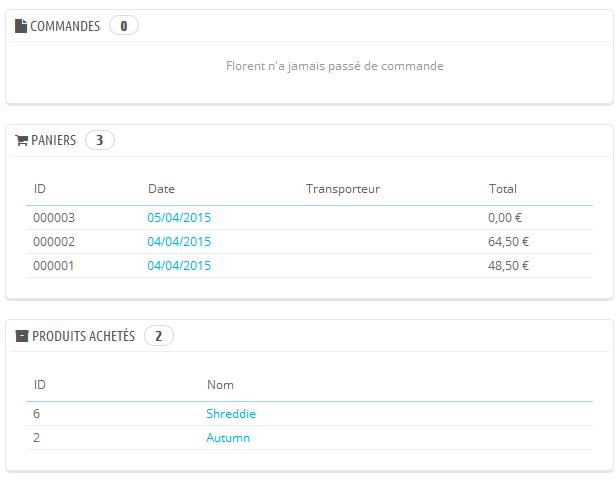
Task: Open the Autumn product link
Action: pos(228,438)
